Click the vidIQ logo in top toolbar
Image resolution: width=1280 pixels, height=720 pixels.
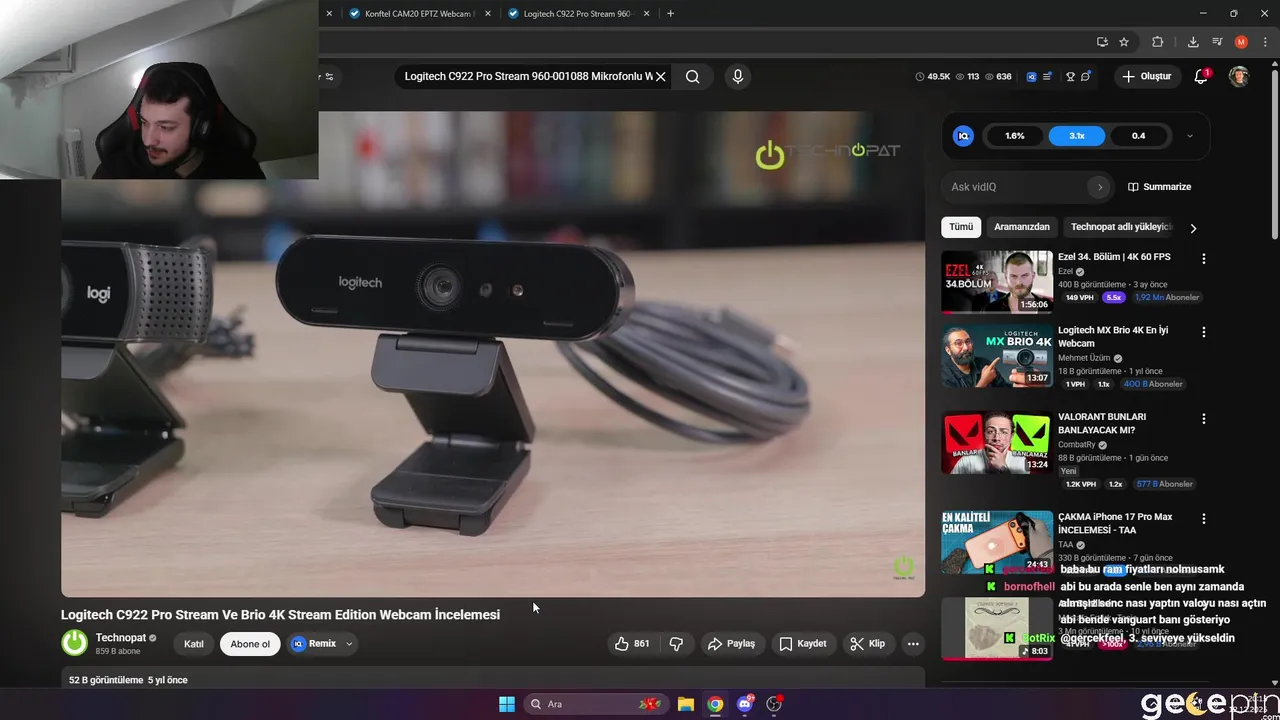click(1031, 76)
